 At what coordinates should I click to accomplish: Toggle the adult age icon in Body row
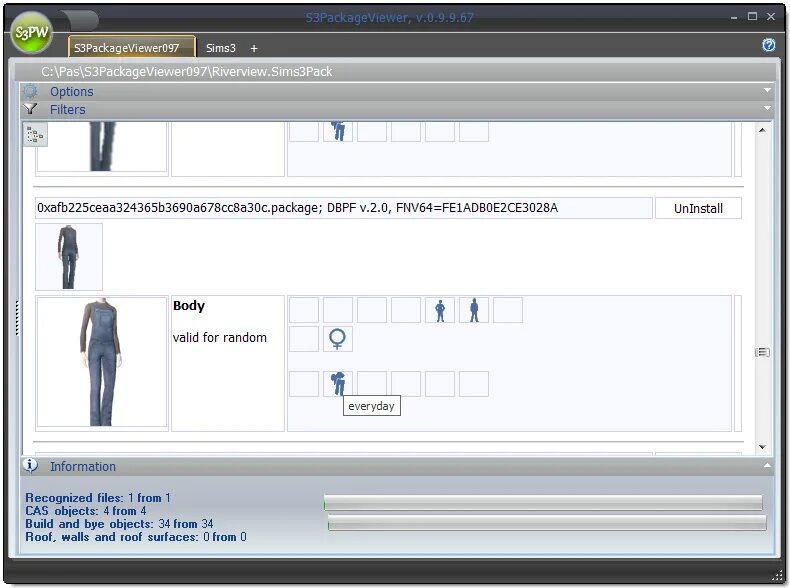pos(474,310)
